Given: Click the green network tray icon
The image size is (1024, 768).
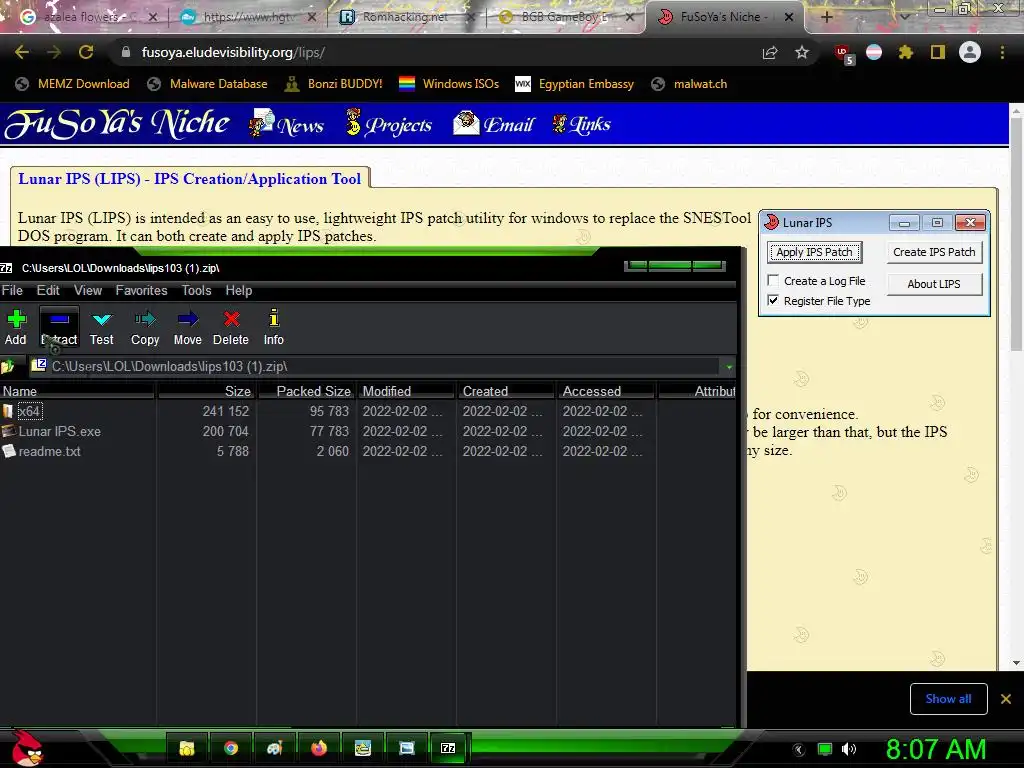Looking at the screenshot, I should (825, 749).
